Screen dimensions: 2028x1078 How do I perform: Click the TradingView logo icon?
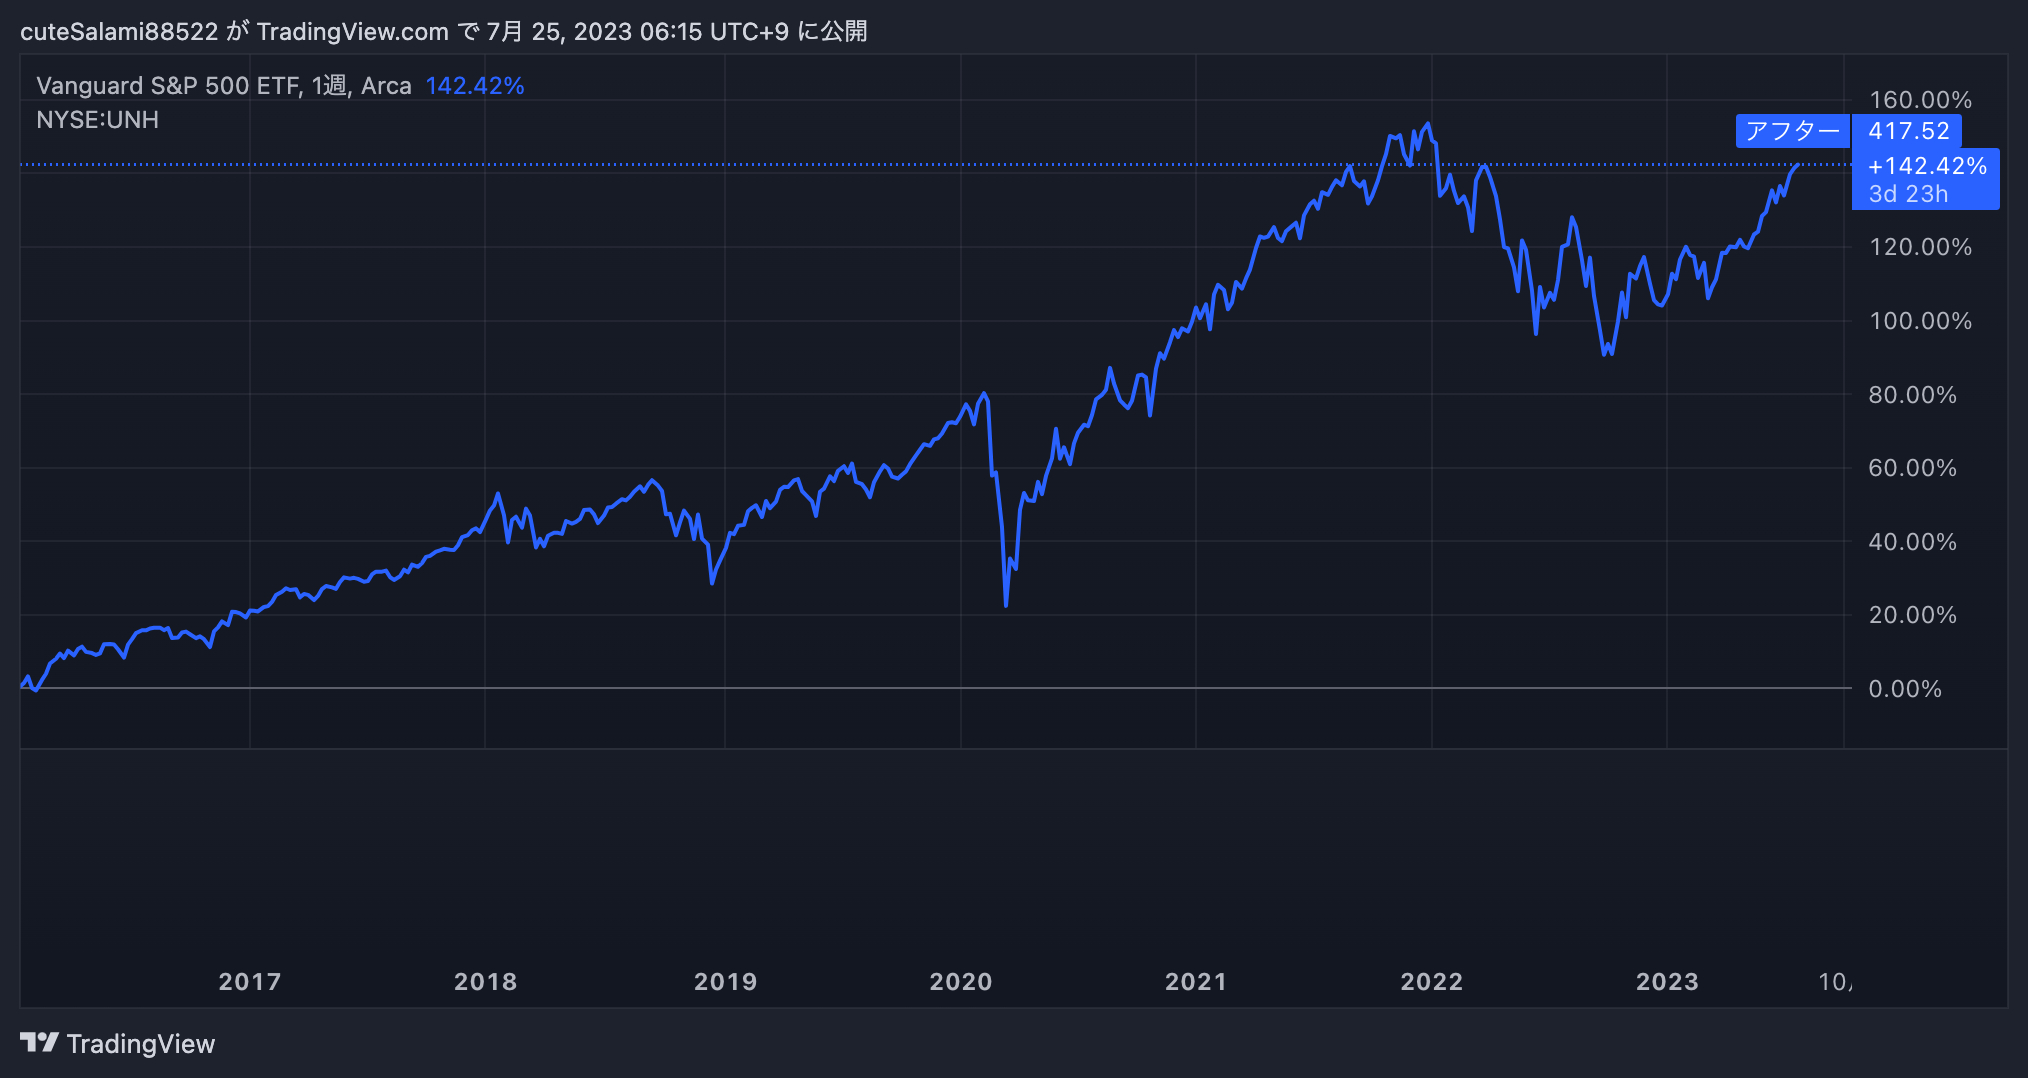(39, 1043)
